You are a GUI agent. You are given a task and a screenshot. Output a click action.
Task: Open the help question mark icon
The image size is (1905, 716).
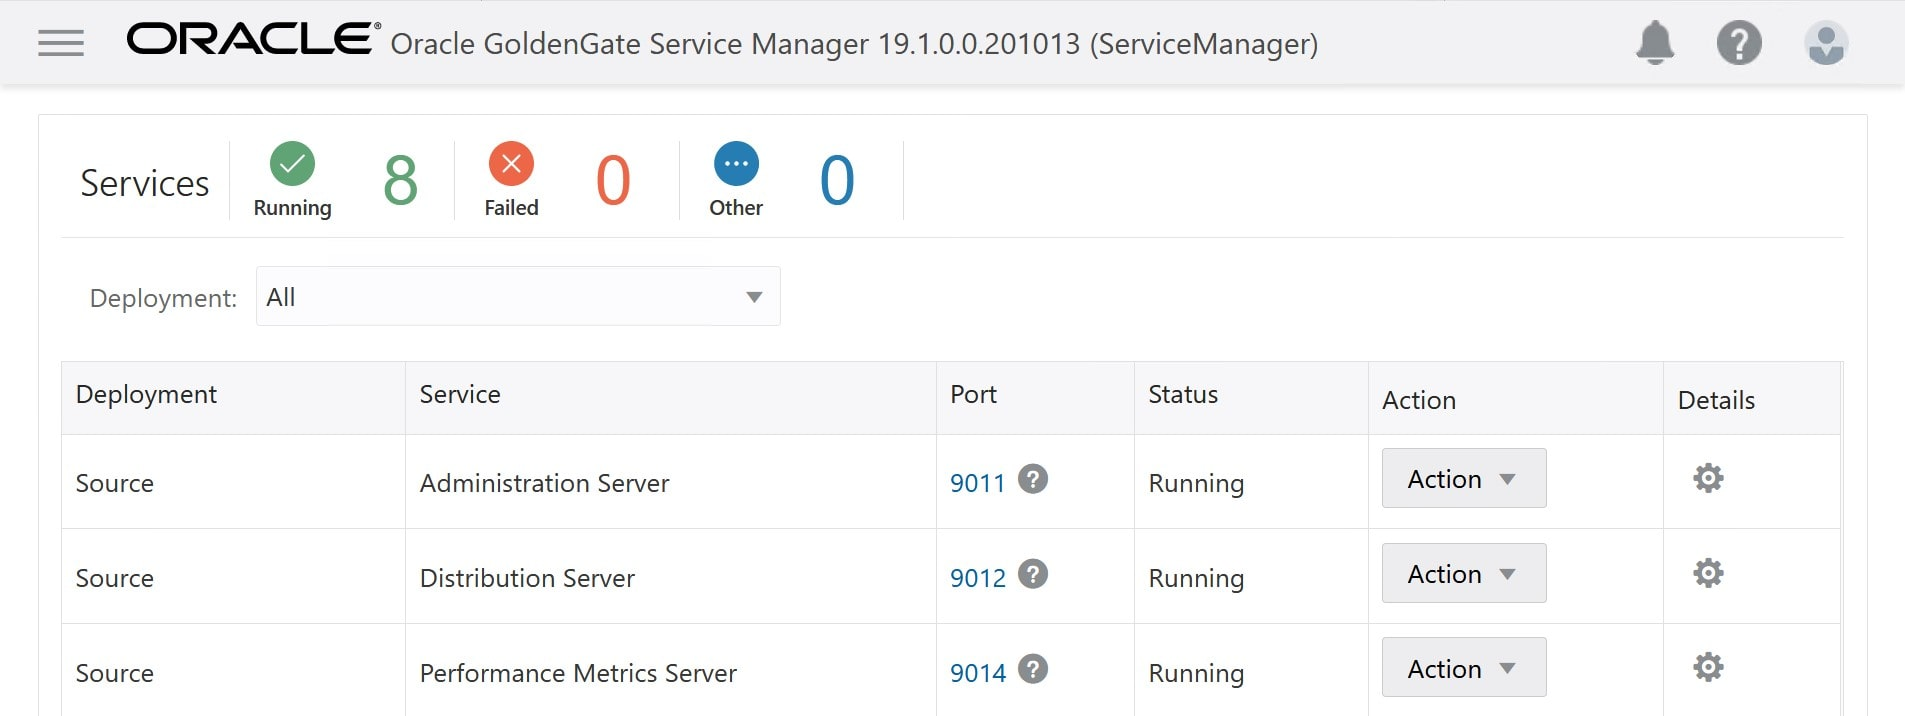click(x=1739, y=43)
